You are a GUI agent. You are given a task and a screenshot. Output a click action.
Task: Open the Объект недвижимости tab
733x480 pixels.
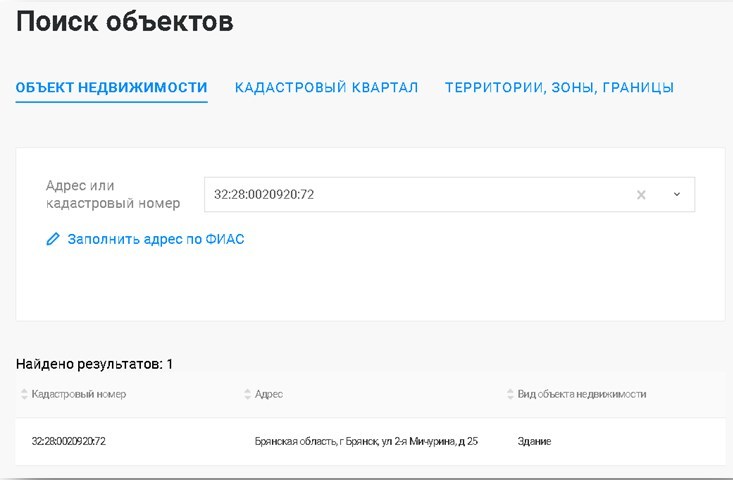[111, 88]
